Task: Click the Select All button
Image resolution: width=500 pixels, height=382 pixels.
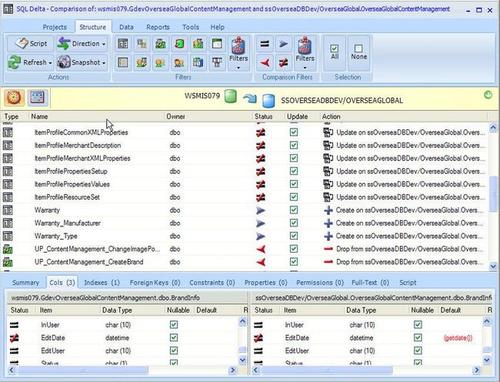Action: click(335, 53)
